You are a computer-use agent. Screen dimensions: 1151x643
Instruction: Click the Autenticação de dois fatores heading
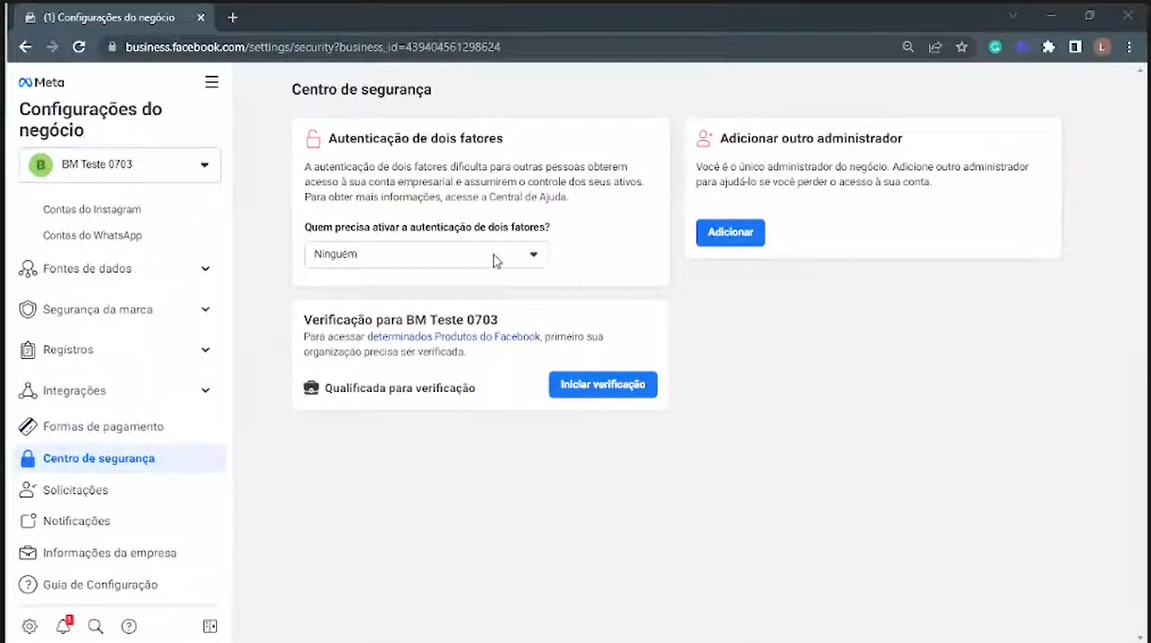click(x=415, y=139)
